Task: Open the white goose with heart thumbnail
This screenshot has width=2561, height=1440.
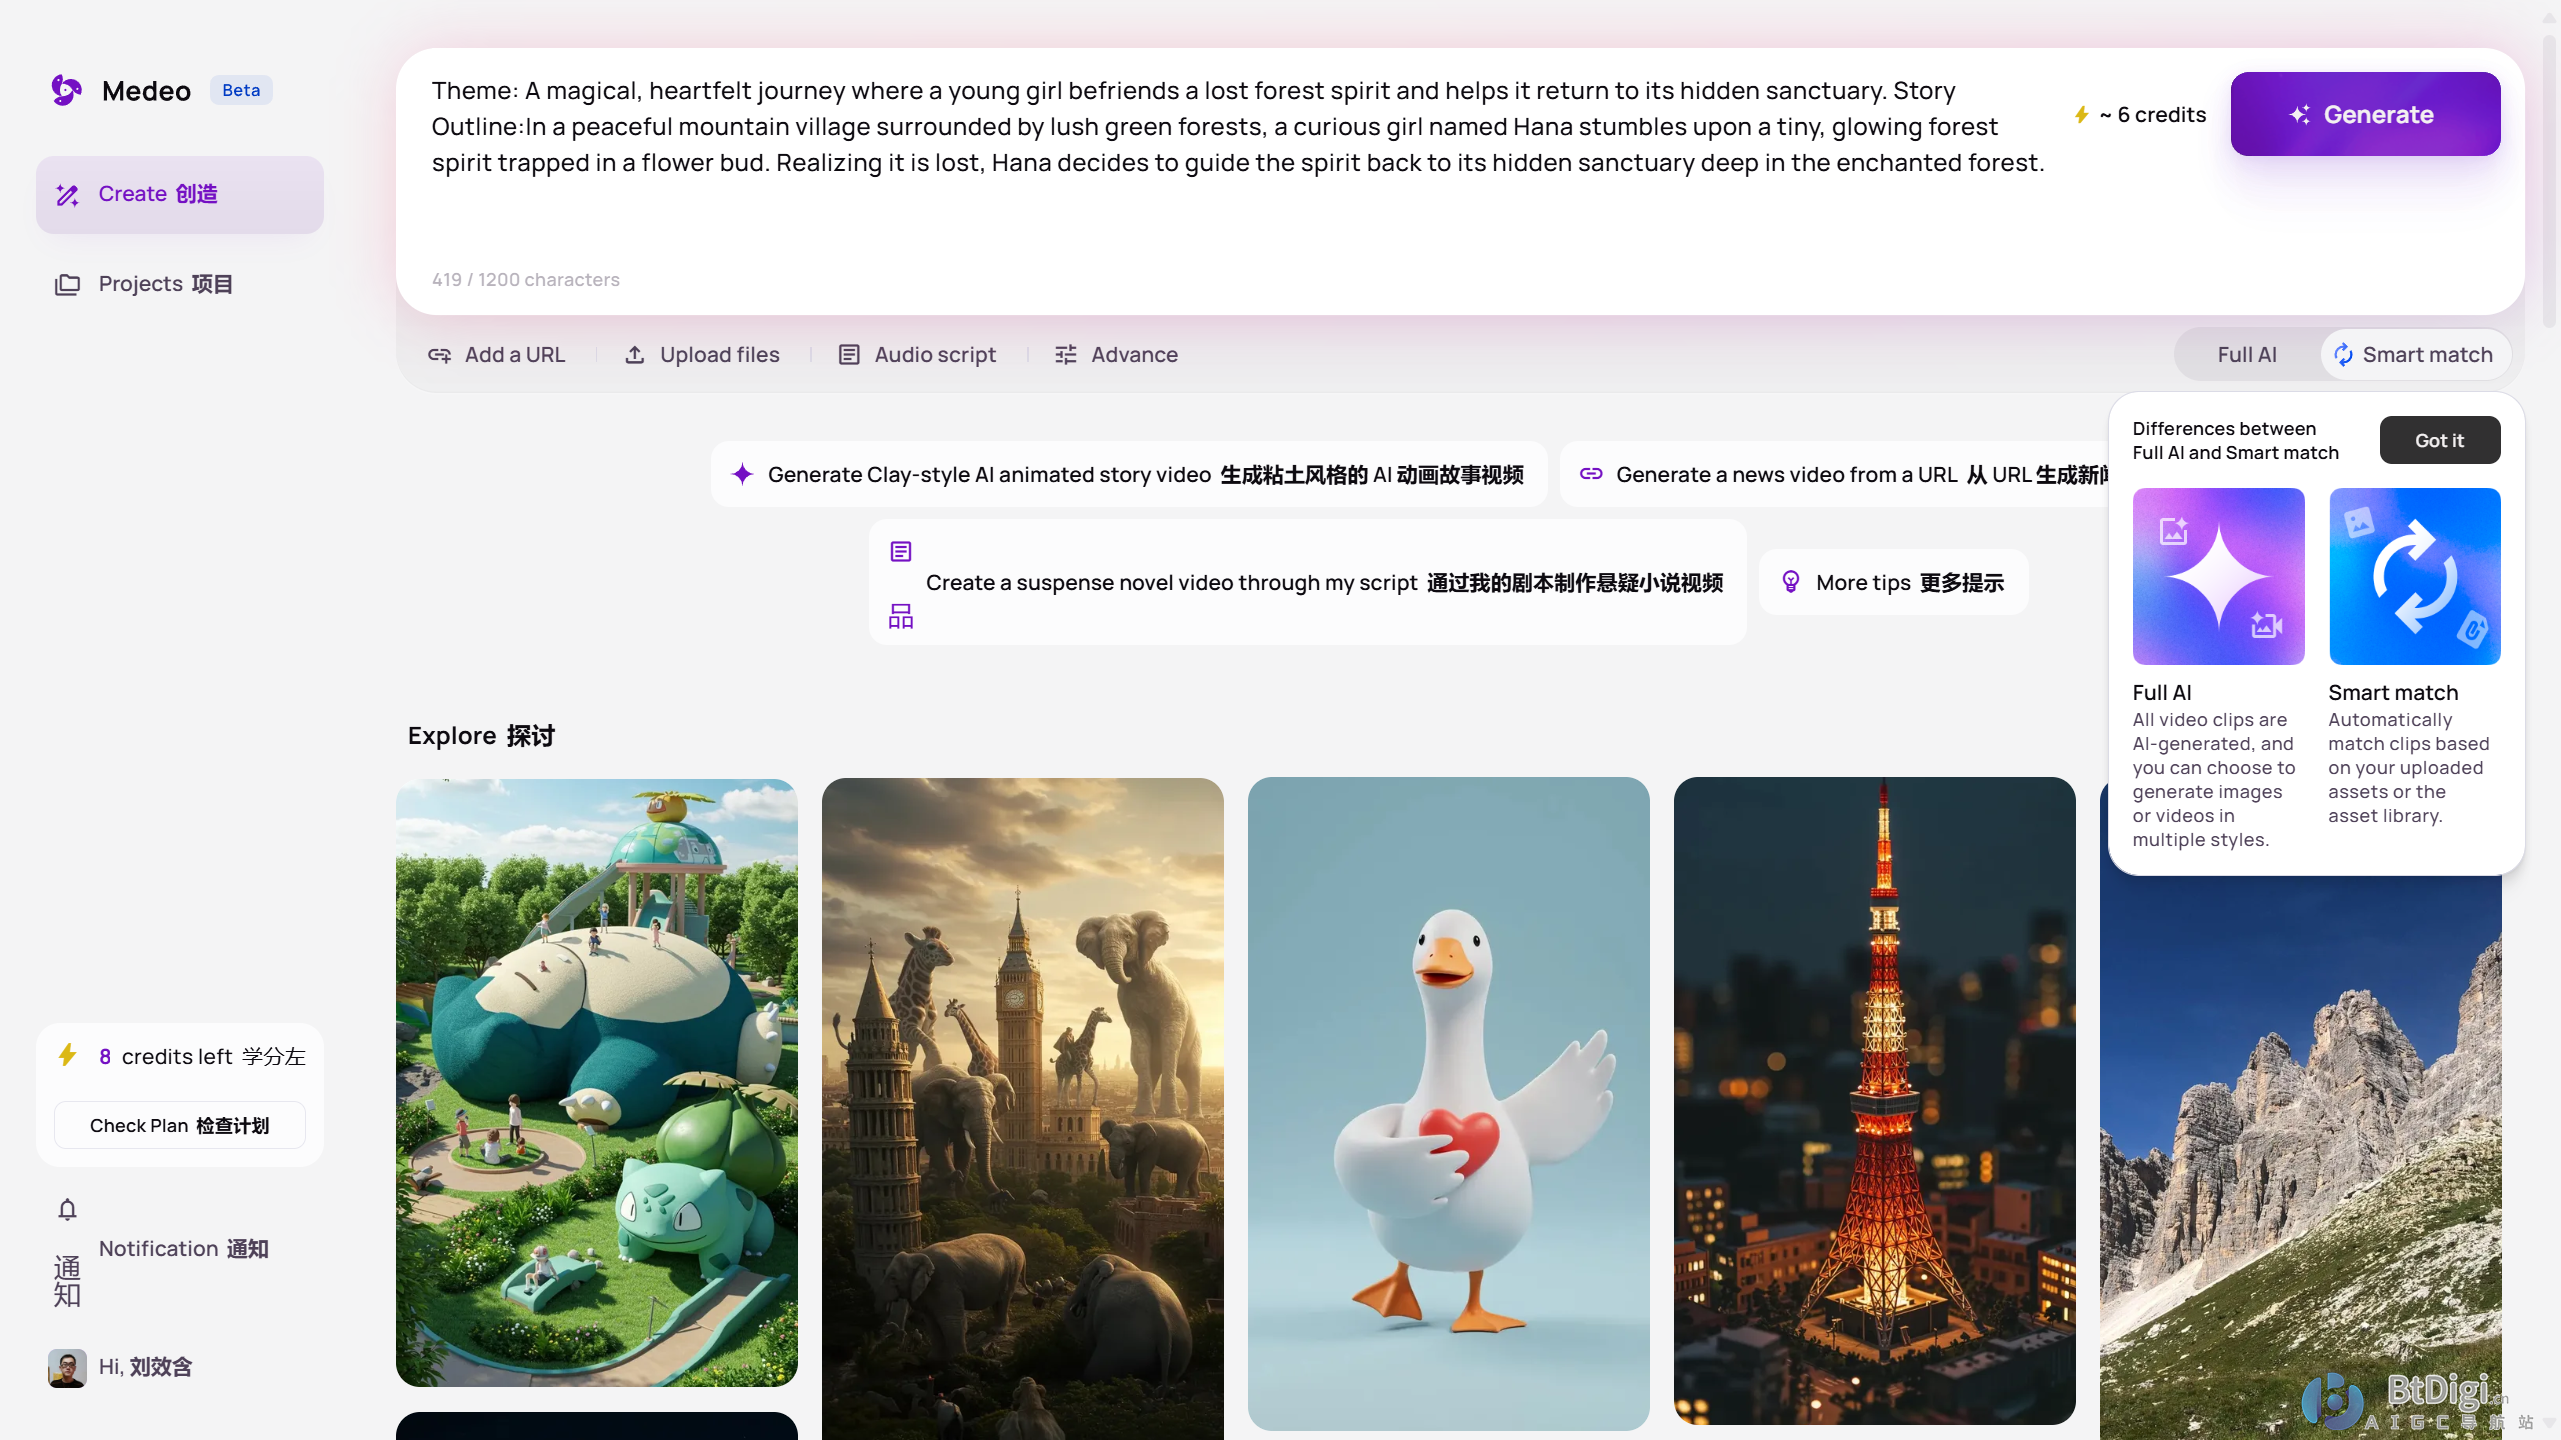Action: click(1448, 1103)
